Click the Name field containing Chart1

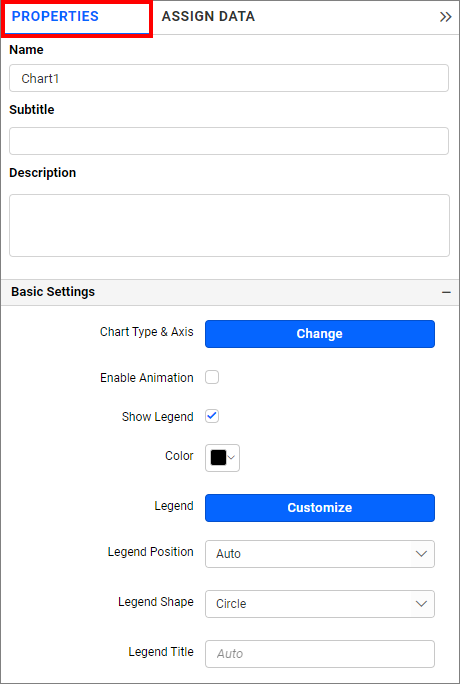coord(229,79)
